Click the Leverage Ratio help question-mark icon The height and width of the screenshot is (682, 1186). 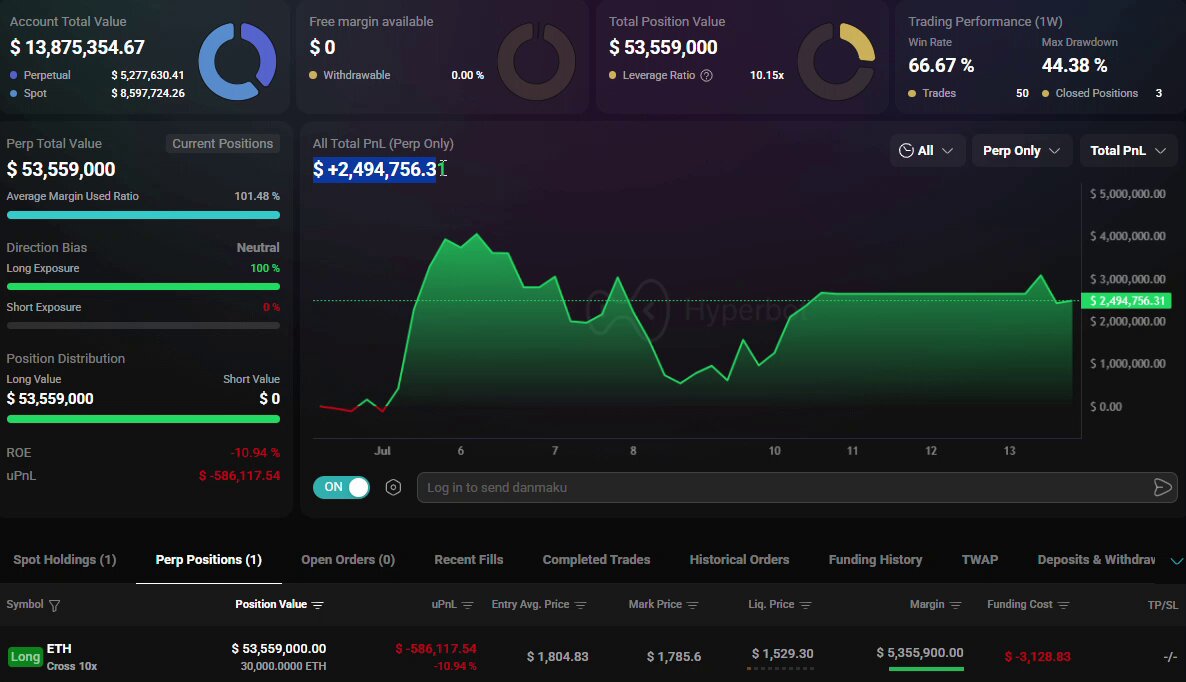(706, 76)
